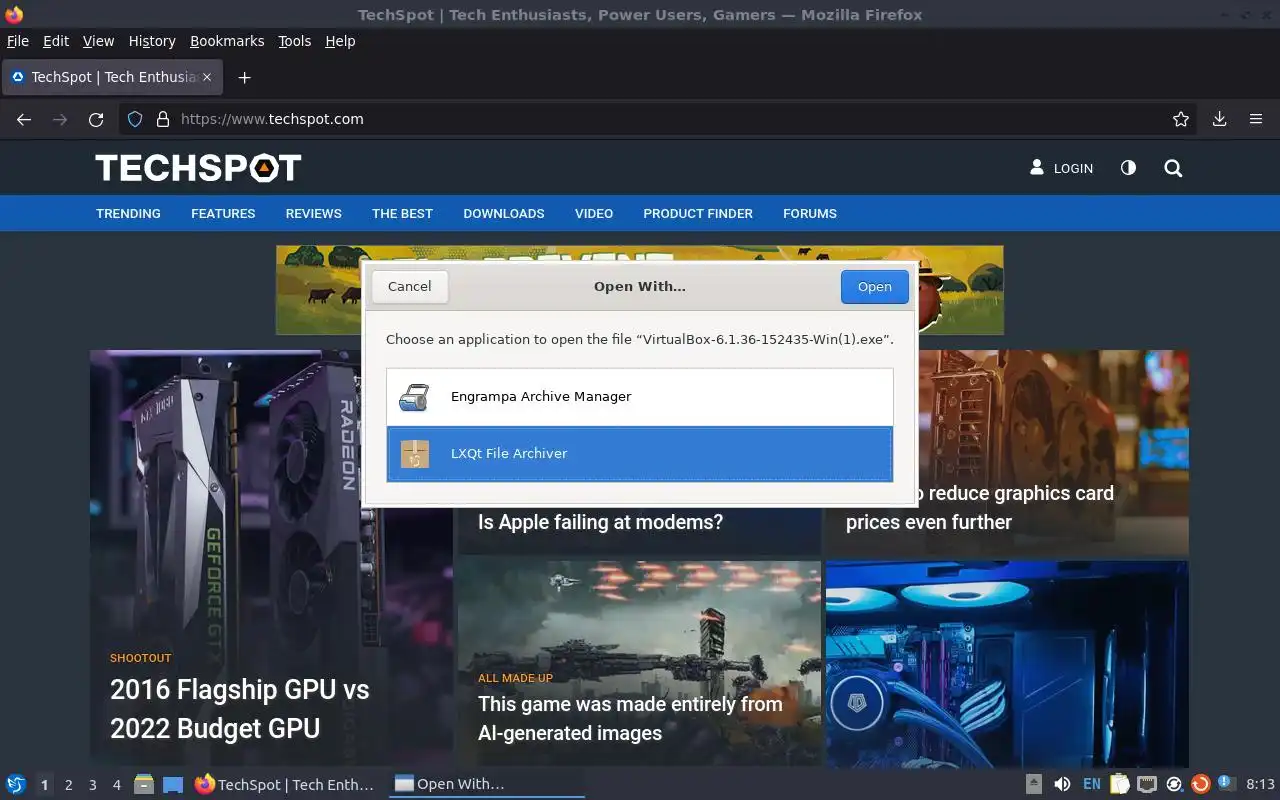This screenshot has width=1280, height=800.
Task: Open the reduce graphics card prices article
Action: click(980, 508)
